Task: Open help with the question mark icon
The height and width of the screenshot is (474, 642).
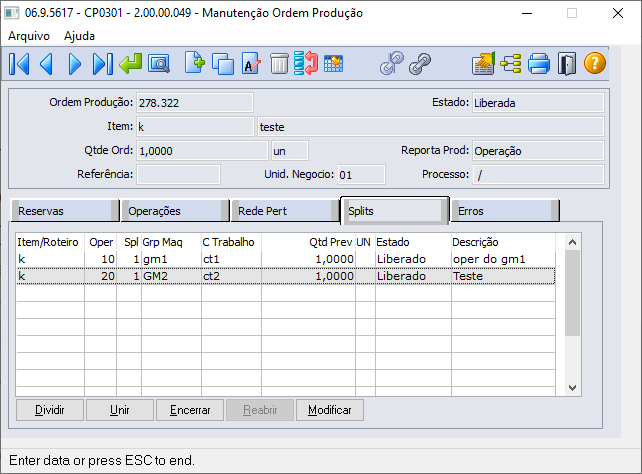Action: pyautogui.click(x=595, y=63)
